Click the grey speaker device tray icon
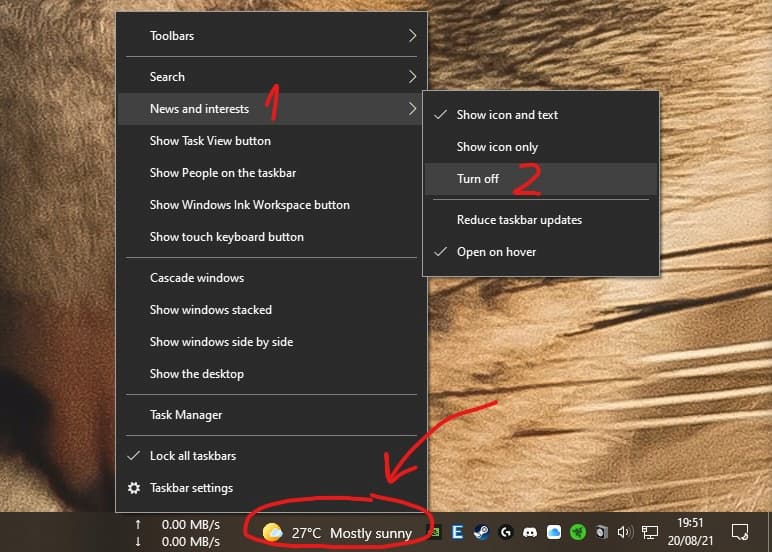 [x=602, y=532]
